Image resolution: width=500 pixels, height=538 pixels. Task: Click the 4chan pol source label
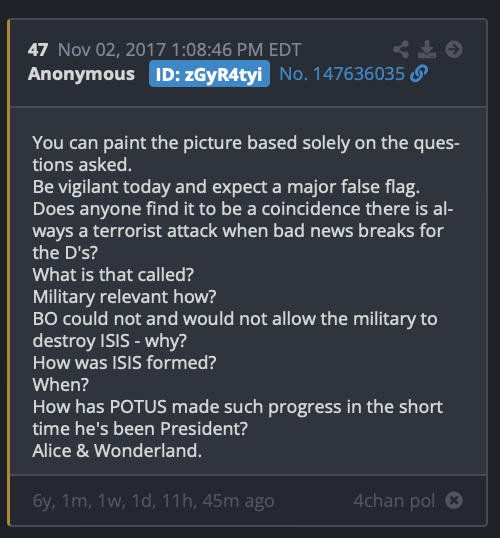point(394,501)
